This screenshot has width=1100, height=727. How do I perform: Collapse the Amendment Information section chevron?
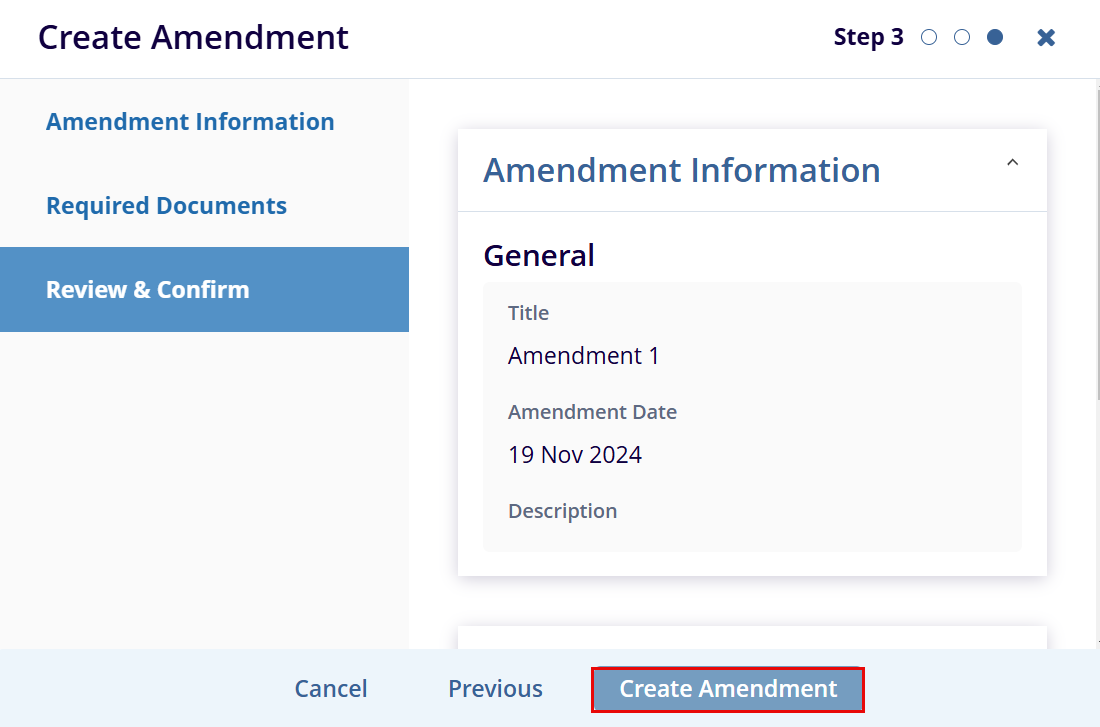(x=1012, y=163)
